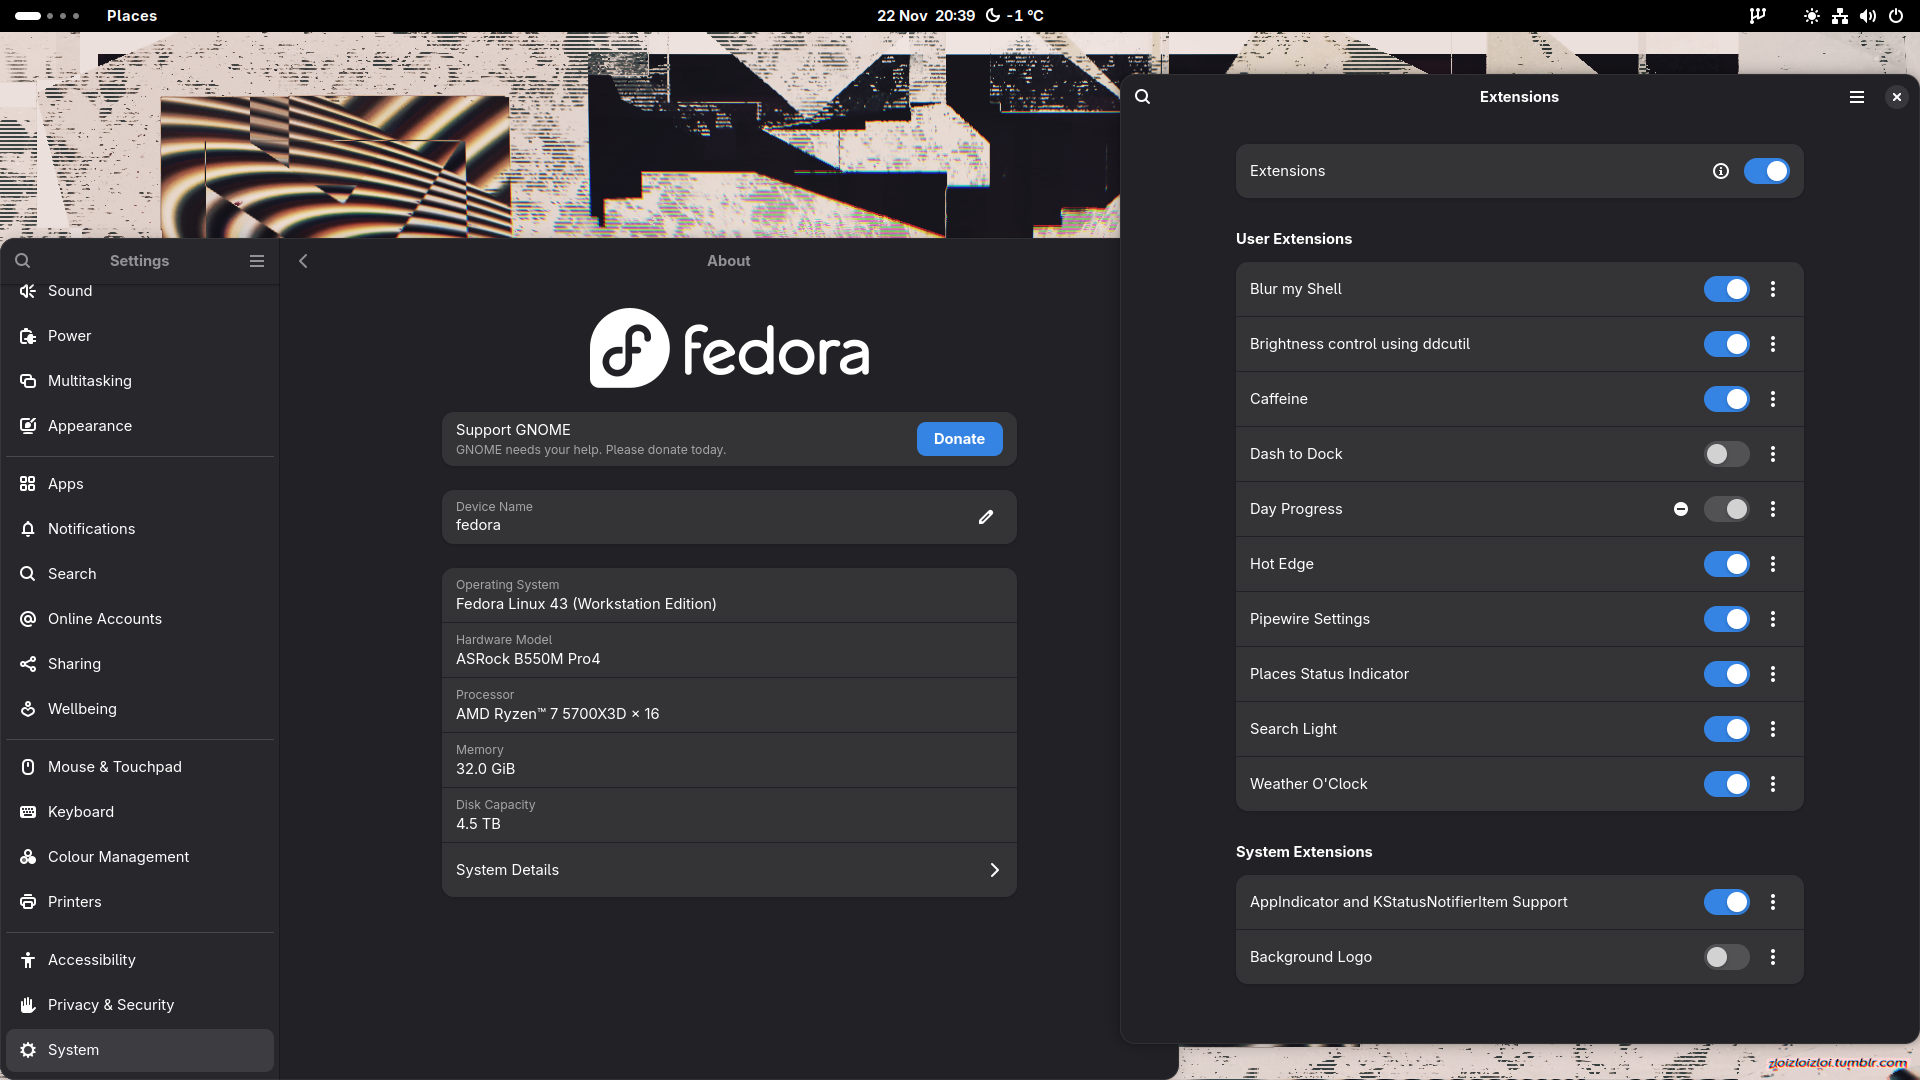Open the Settings hamburger menu
The height and width of the screenshot is (1080, 1920).
pyautogui.click(x=257, y=261)
